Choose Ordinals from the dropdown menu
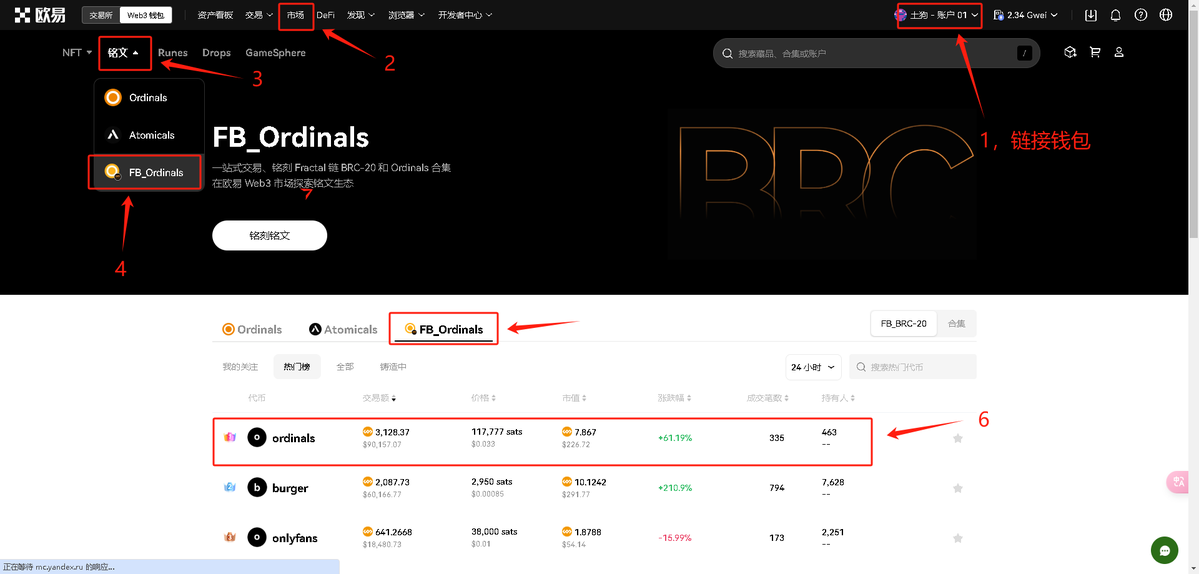This screenshot has width=1199, height=574. 149,98
